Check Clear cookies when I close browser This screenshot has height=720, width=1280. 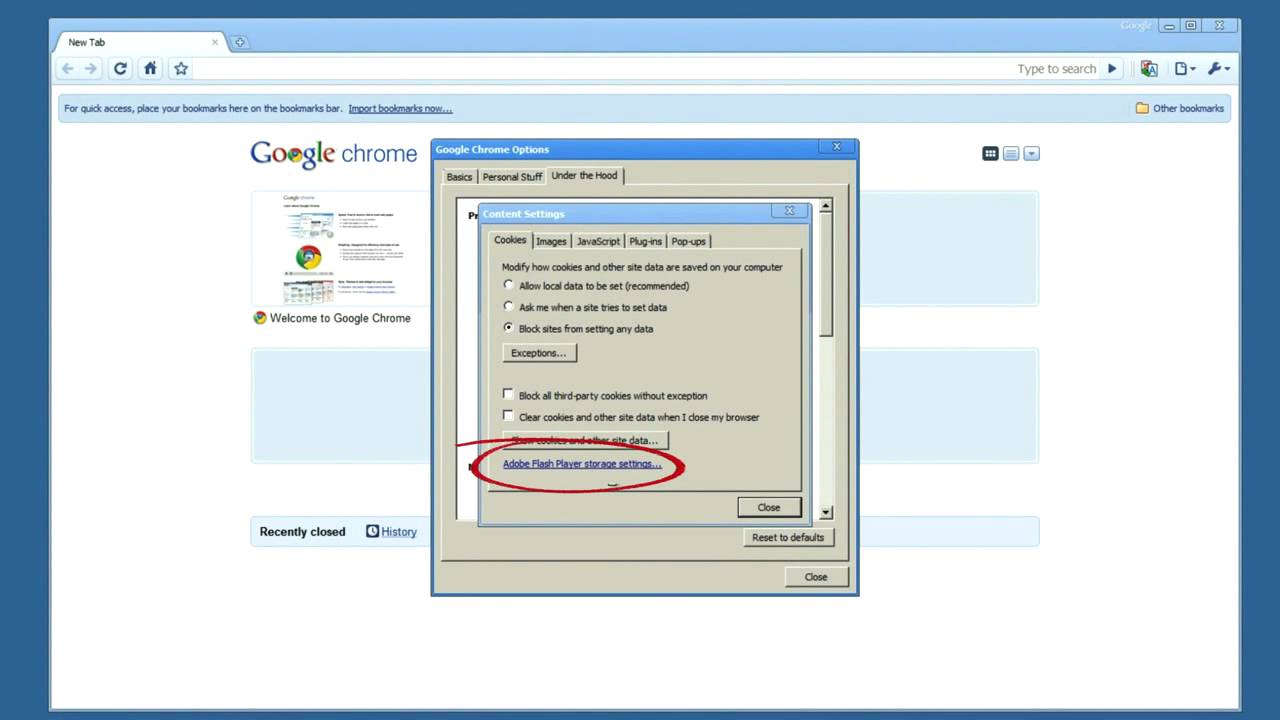pos(508,416)
